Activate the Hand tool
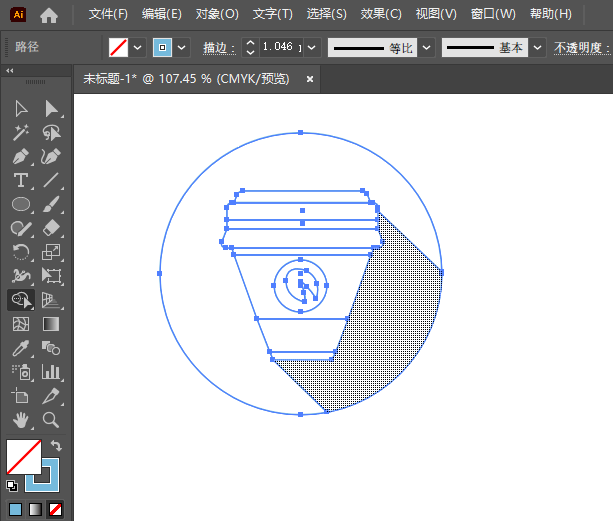 click(21, 420)
